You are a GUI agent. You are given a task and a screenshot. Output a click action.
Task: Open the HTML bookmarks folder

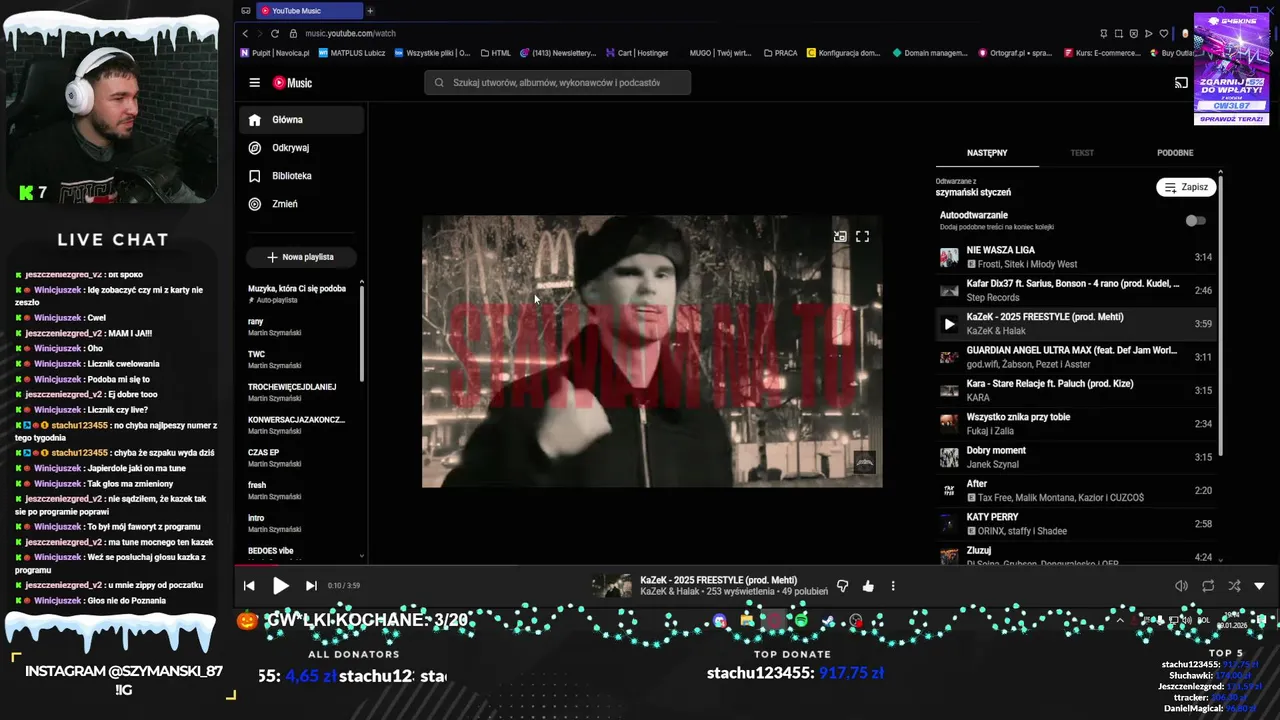(x=496, y=53)
